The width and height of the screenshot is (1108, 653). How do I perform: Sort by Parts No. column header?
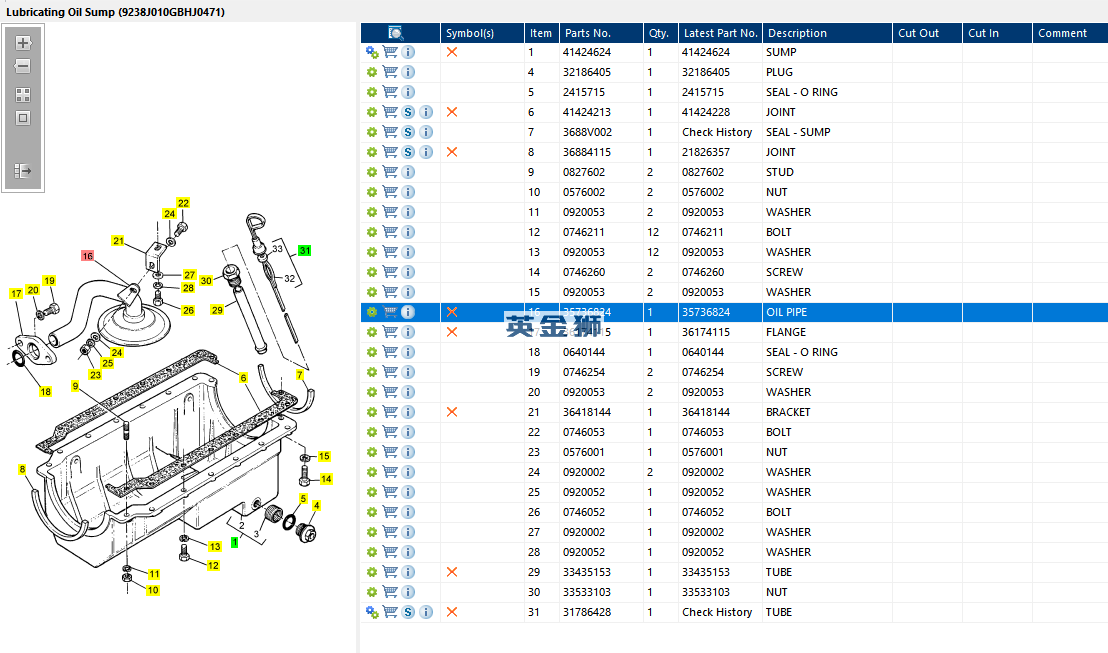[x=601, y=33]
